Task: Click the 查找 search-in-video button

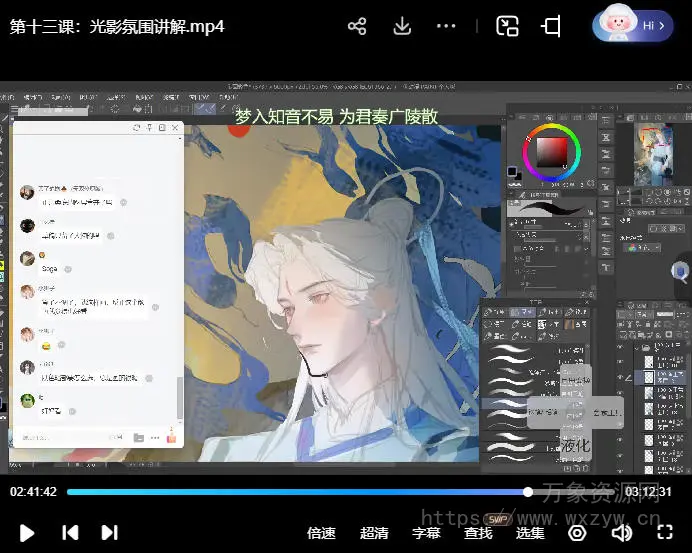Action: (479, 533)
